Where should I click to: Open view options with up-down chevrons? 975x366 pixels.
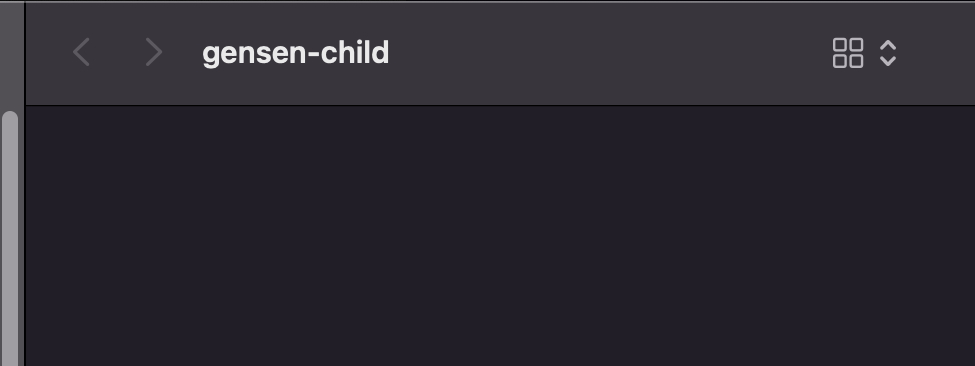coord(888,53)
